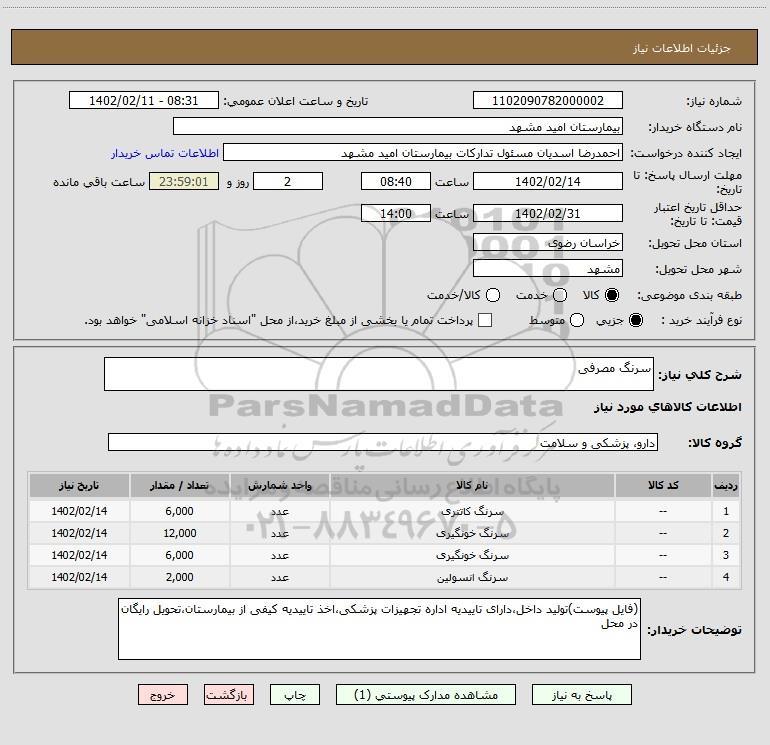Click the buyer notes text area
The image size is (770, 745).
coord(379,629)
